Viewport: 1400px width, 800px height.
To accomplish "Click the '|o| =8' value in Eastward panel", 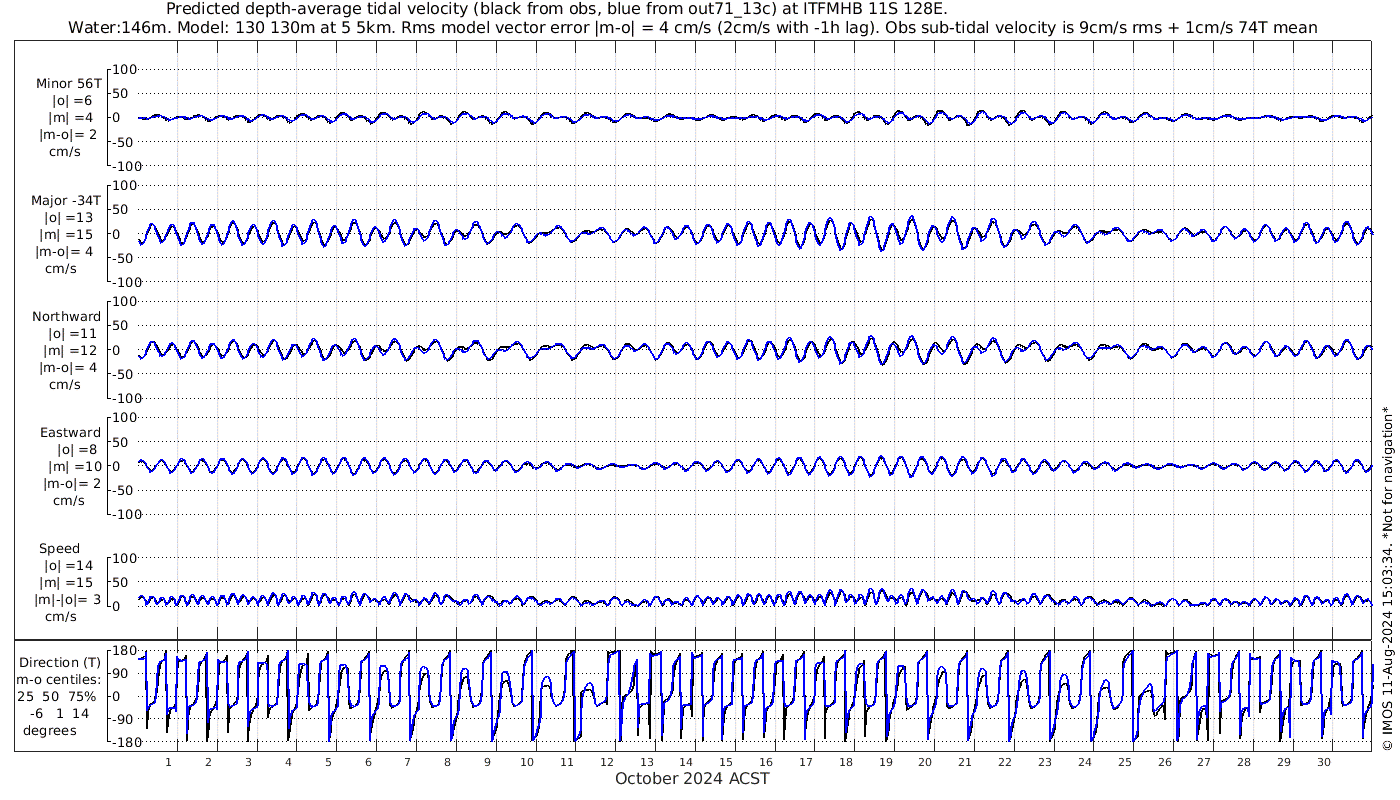I will [76, 450].
